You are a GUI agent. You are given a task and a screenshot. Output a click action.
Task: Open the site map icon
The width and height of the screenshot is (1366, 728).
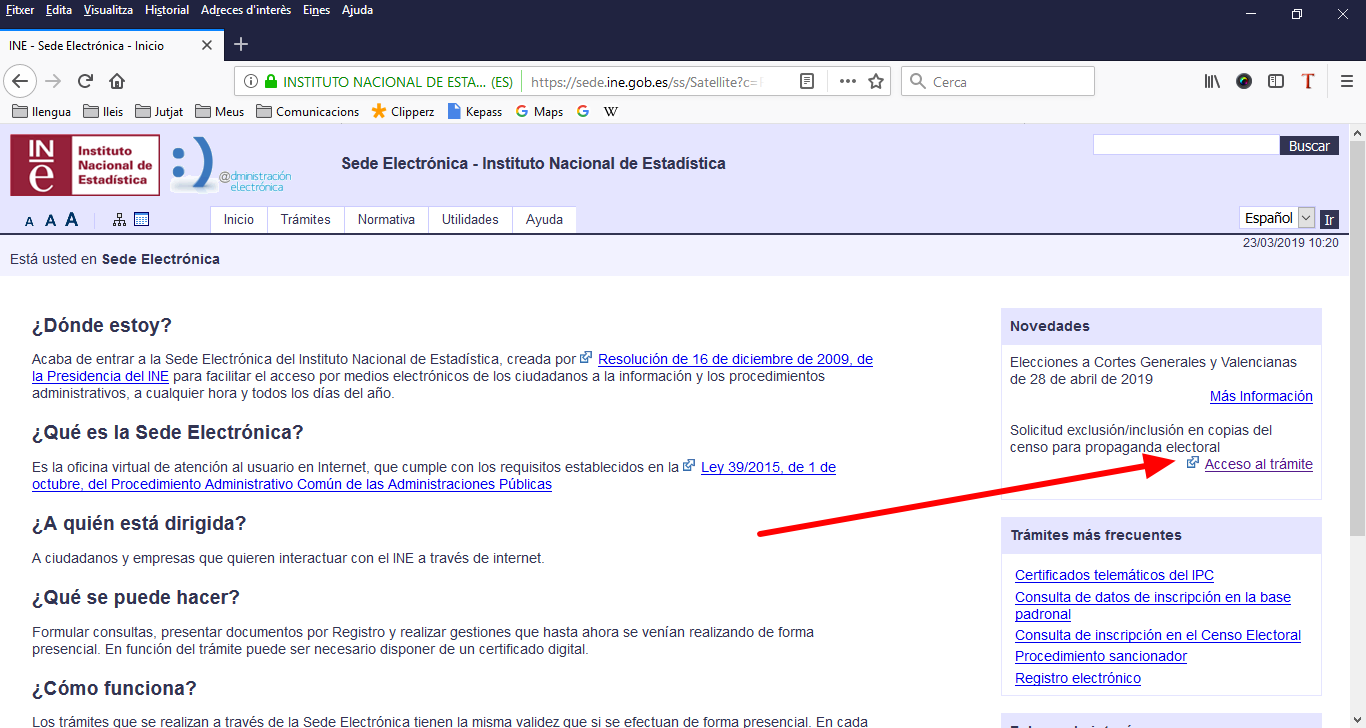click(x=119, y=219)
